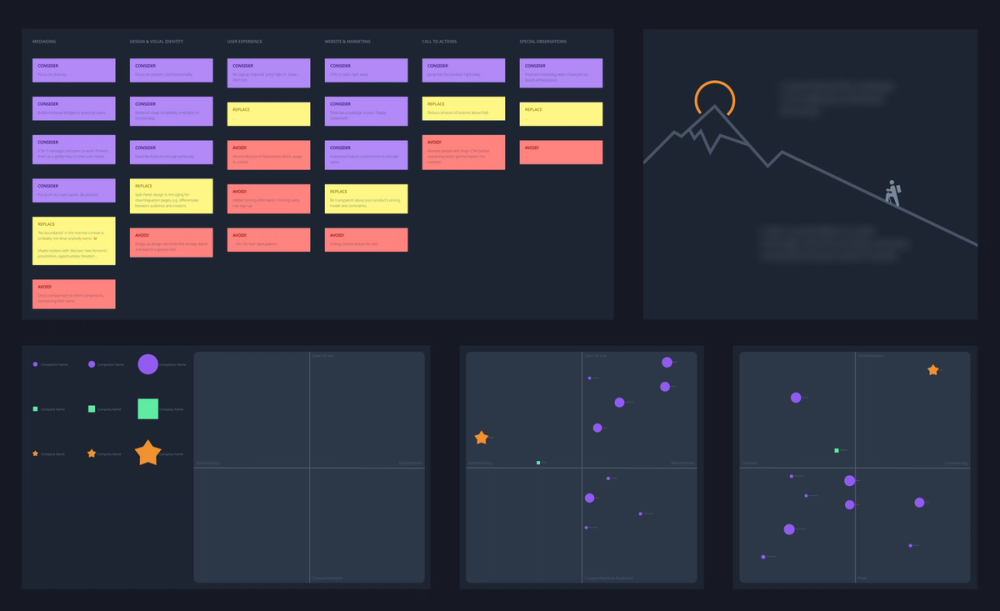The width and height of the screenshot is (1000, 611).
Task: Click the USER EXPERIENCE column header
Action: pyautogui.click(x=244, y=41)
